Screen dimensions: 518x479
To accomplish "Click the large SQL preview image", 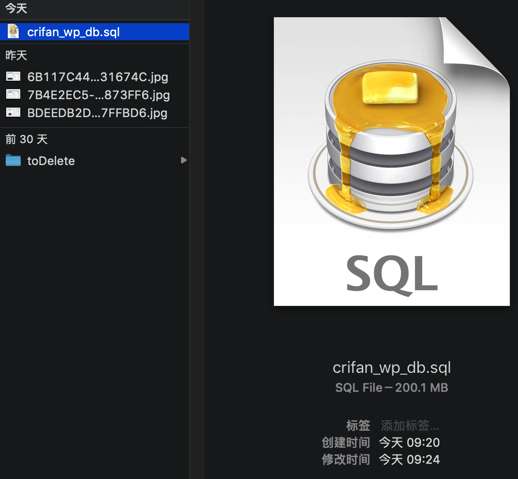I will coord(392,161).
